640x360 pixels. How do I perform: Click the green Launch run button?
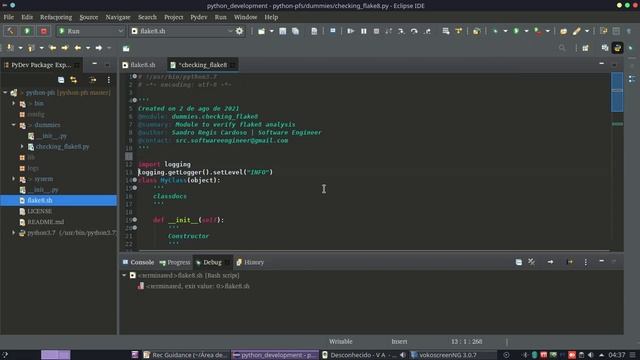(x=27, y=31)
